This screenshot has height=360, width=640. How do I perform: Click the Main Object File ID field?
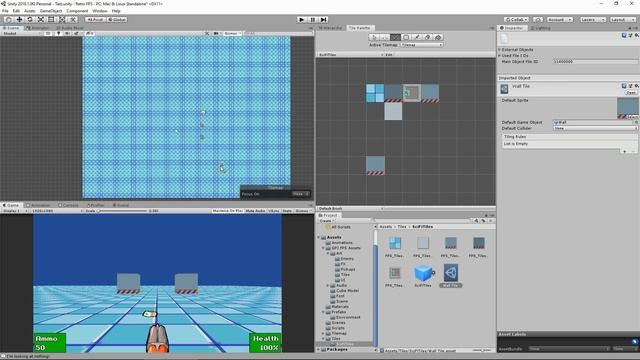point(595,62)
